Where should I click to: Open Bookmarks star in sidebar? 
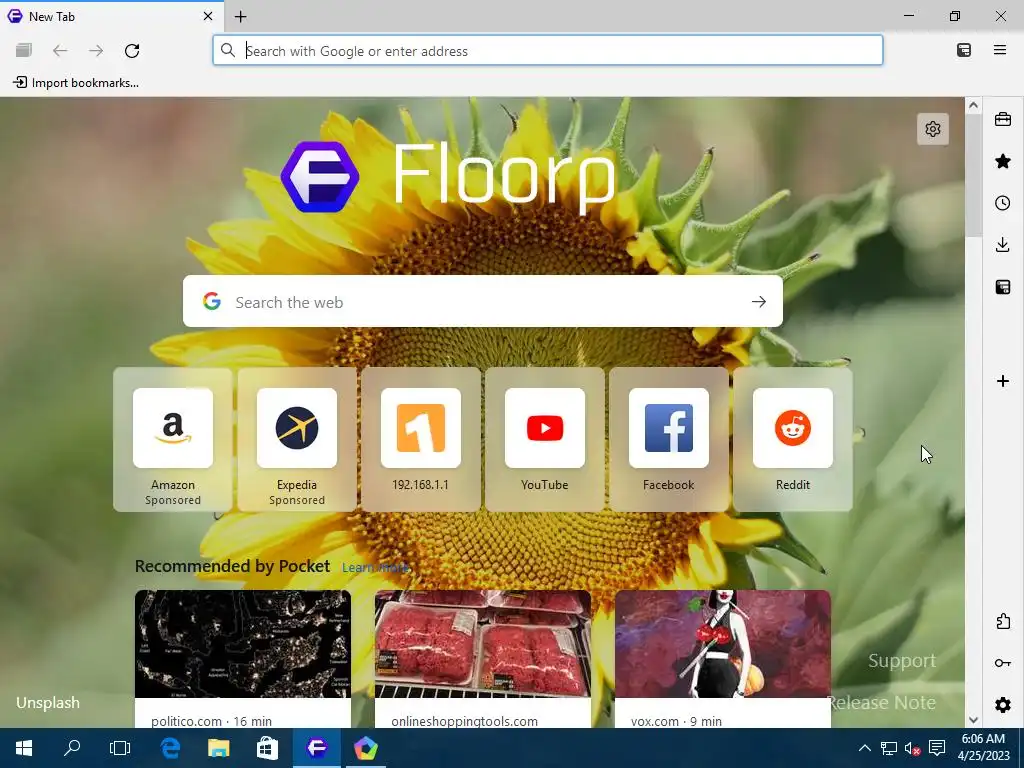tap(1003, 161)
